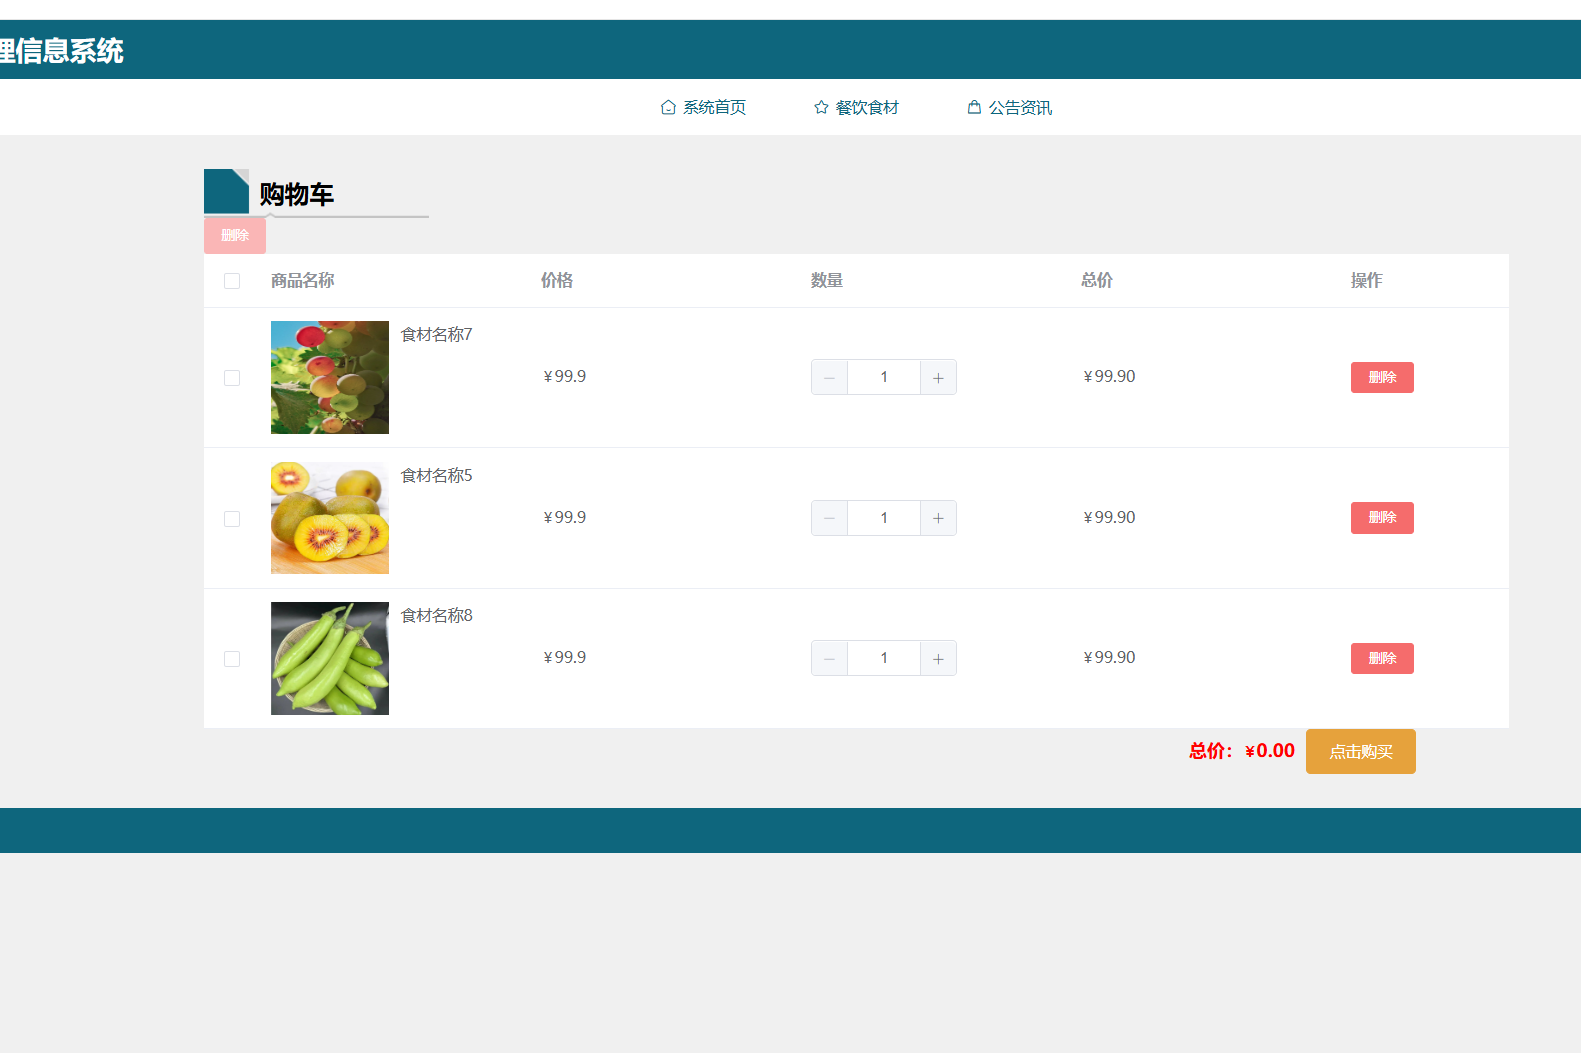Focus the quantity field of 食材名称5
This screenshot has width=1581, height=1053.
pyautogui.click(x=884, y=518)
